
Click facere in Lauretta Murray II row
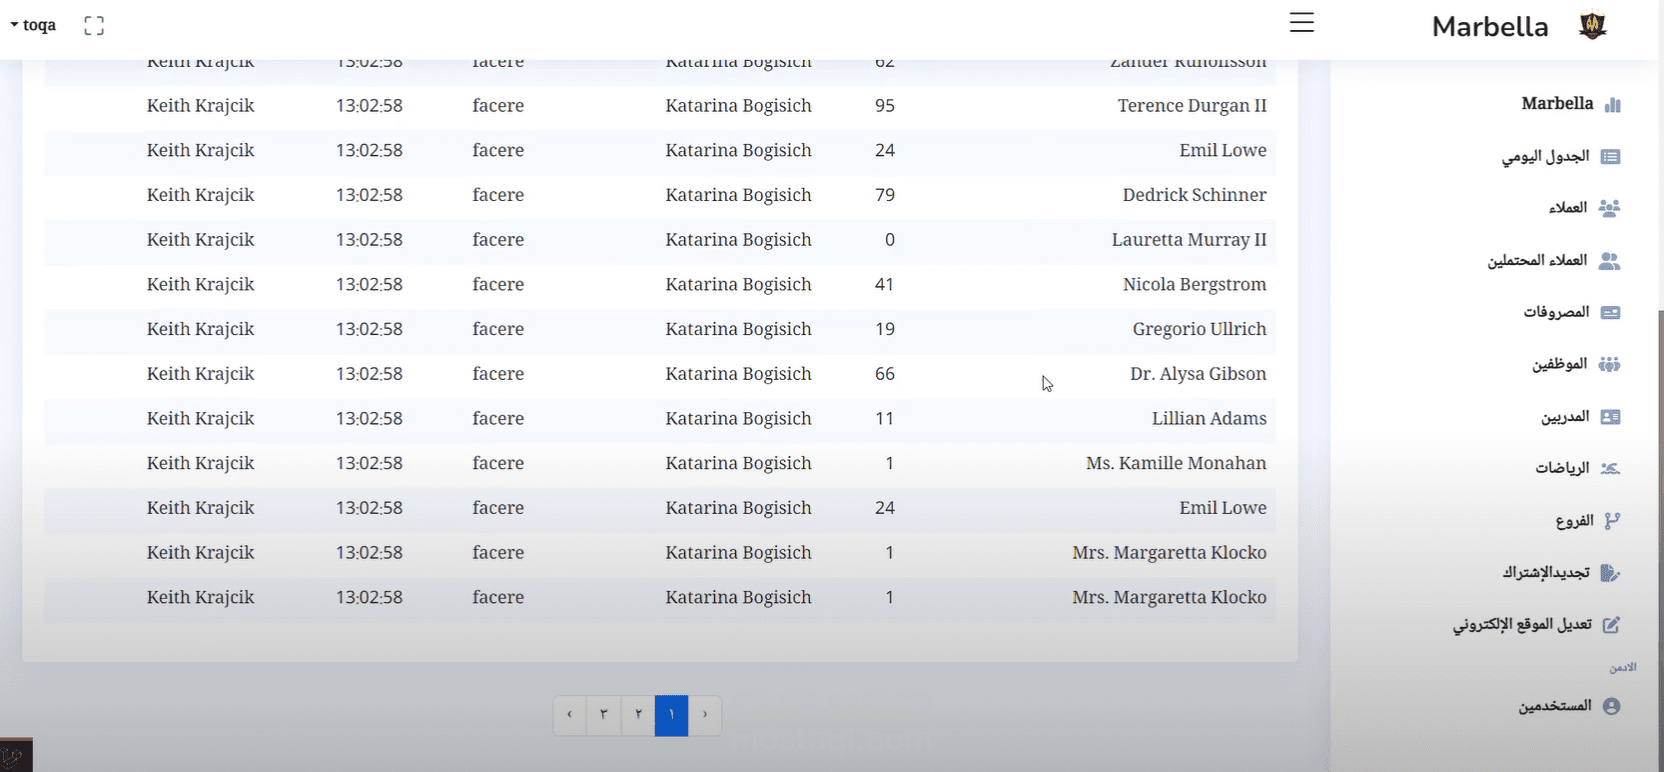[x=498, y=240]
